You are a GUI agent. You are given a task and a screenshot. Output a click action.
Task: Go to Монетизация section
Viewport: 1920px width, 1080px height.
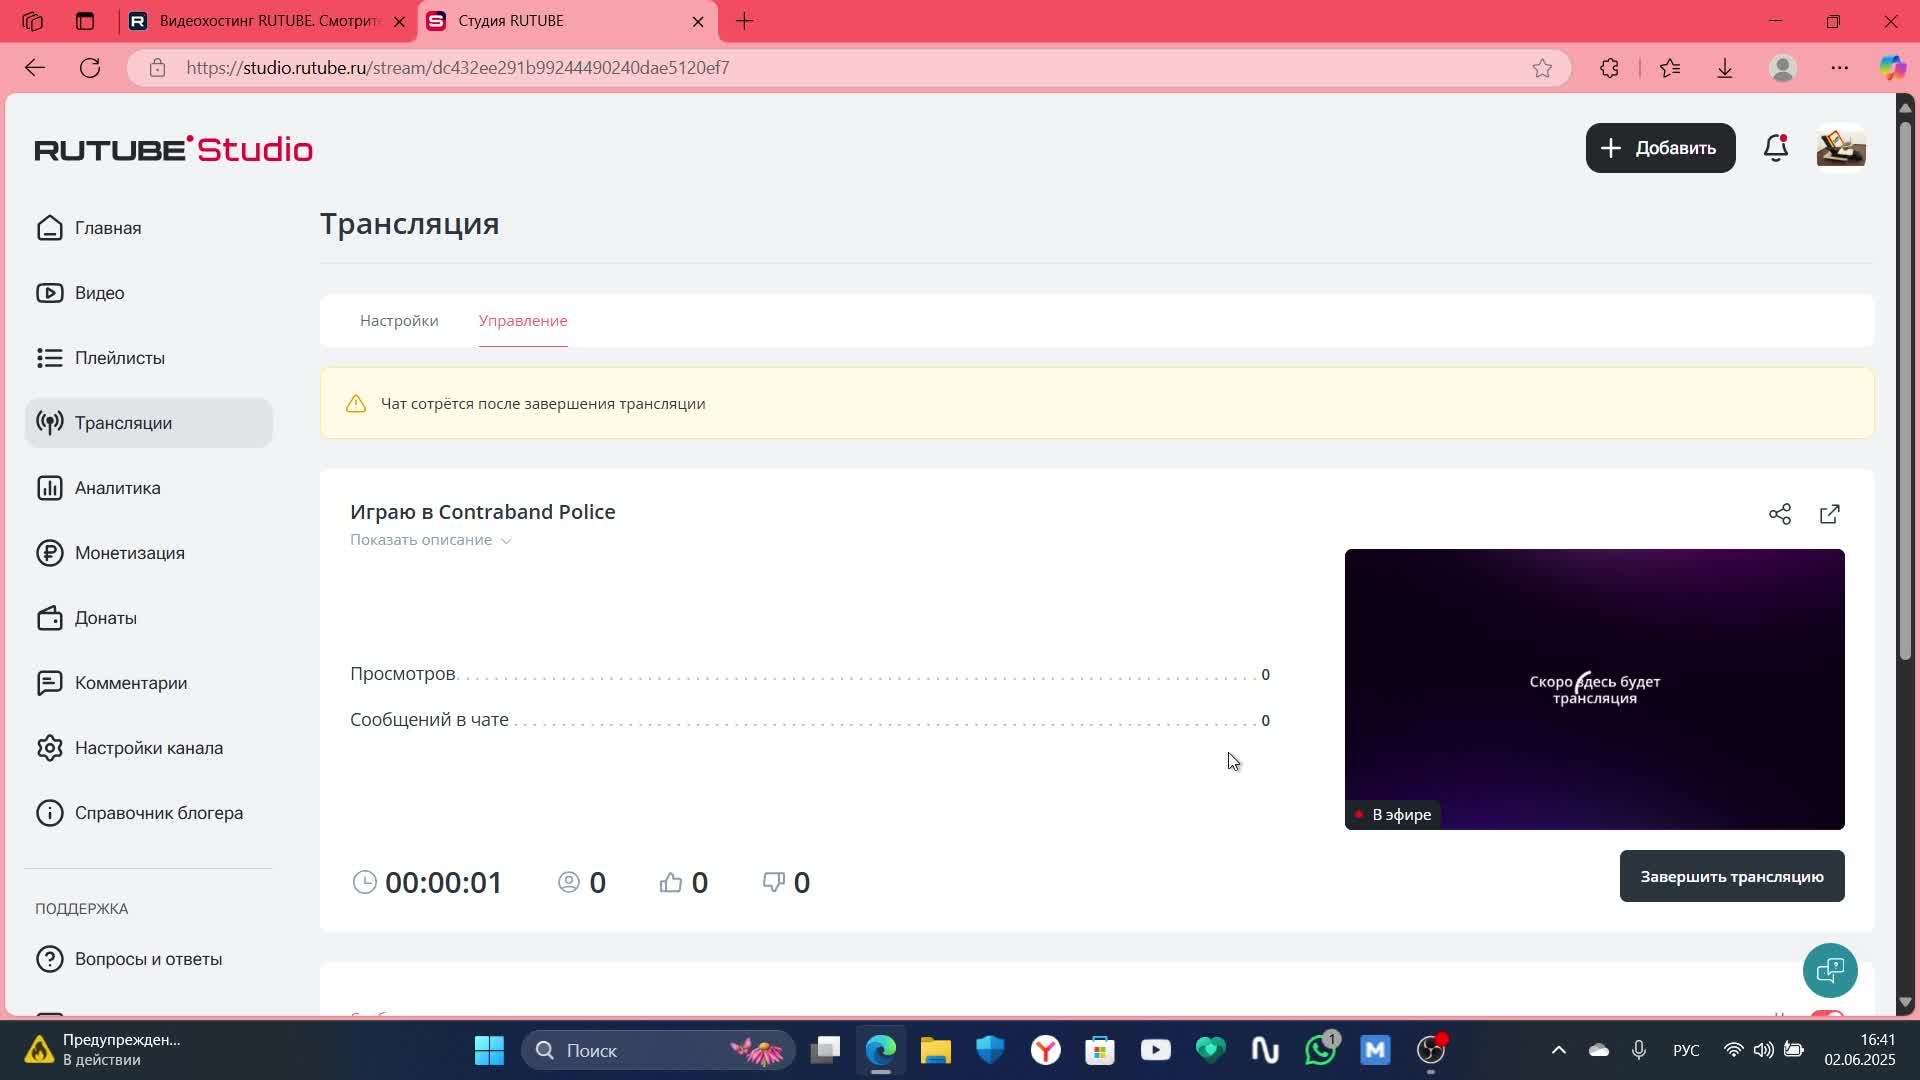129,553
